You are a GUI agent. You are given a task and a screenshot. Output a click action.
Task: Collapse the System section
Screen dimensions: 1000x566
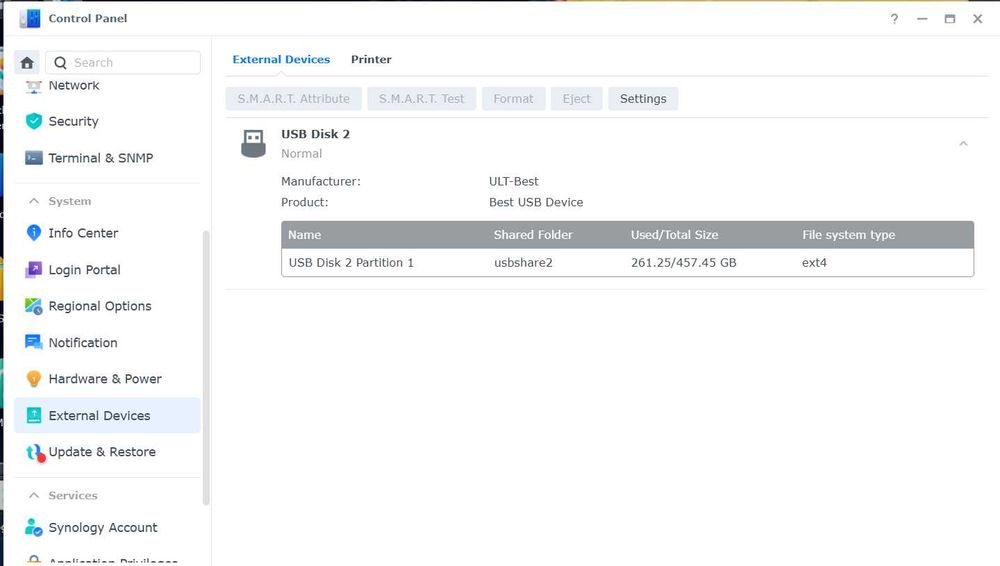34,201
